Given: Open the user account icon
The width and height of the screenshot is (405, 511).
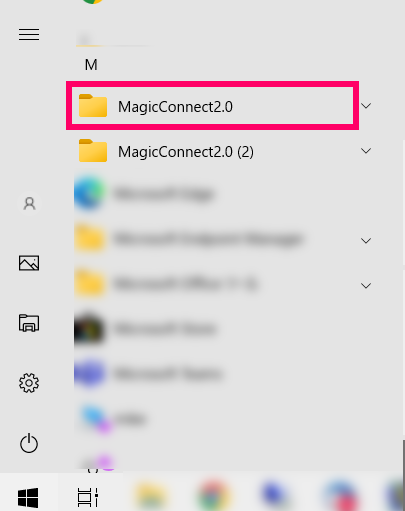Looking at the screenshot, I should tap(29, 203).
